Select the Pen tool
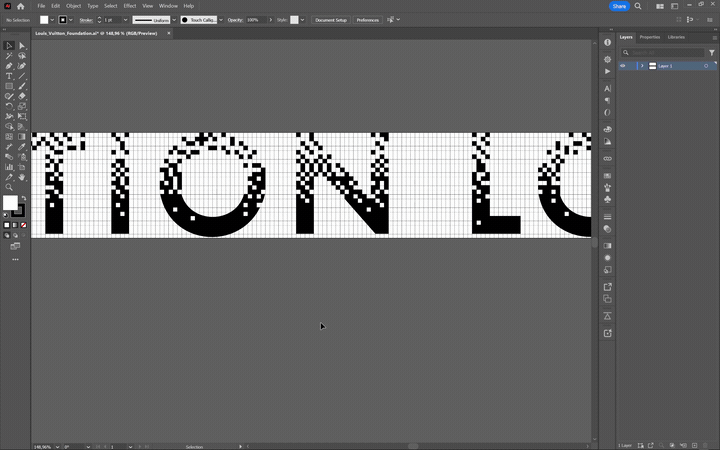720x450 pixels. [x=9, y=66]
